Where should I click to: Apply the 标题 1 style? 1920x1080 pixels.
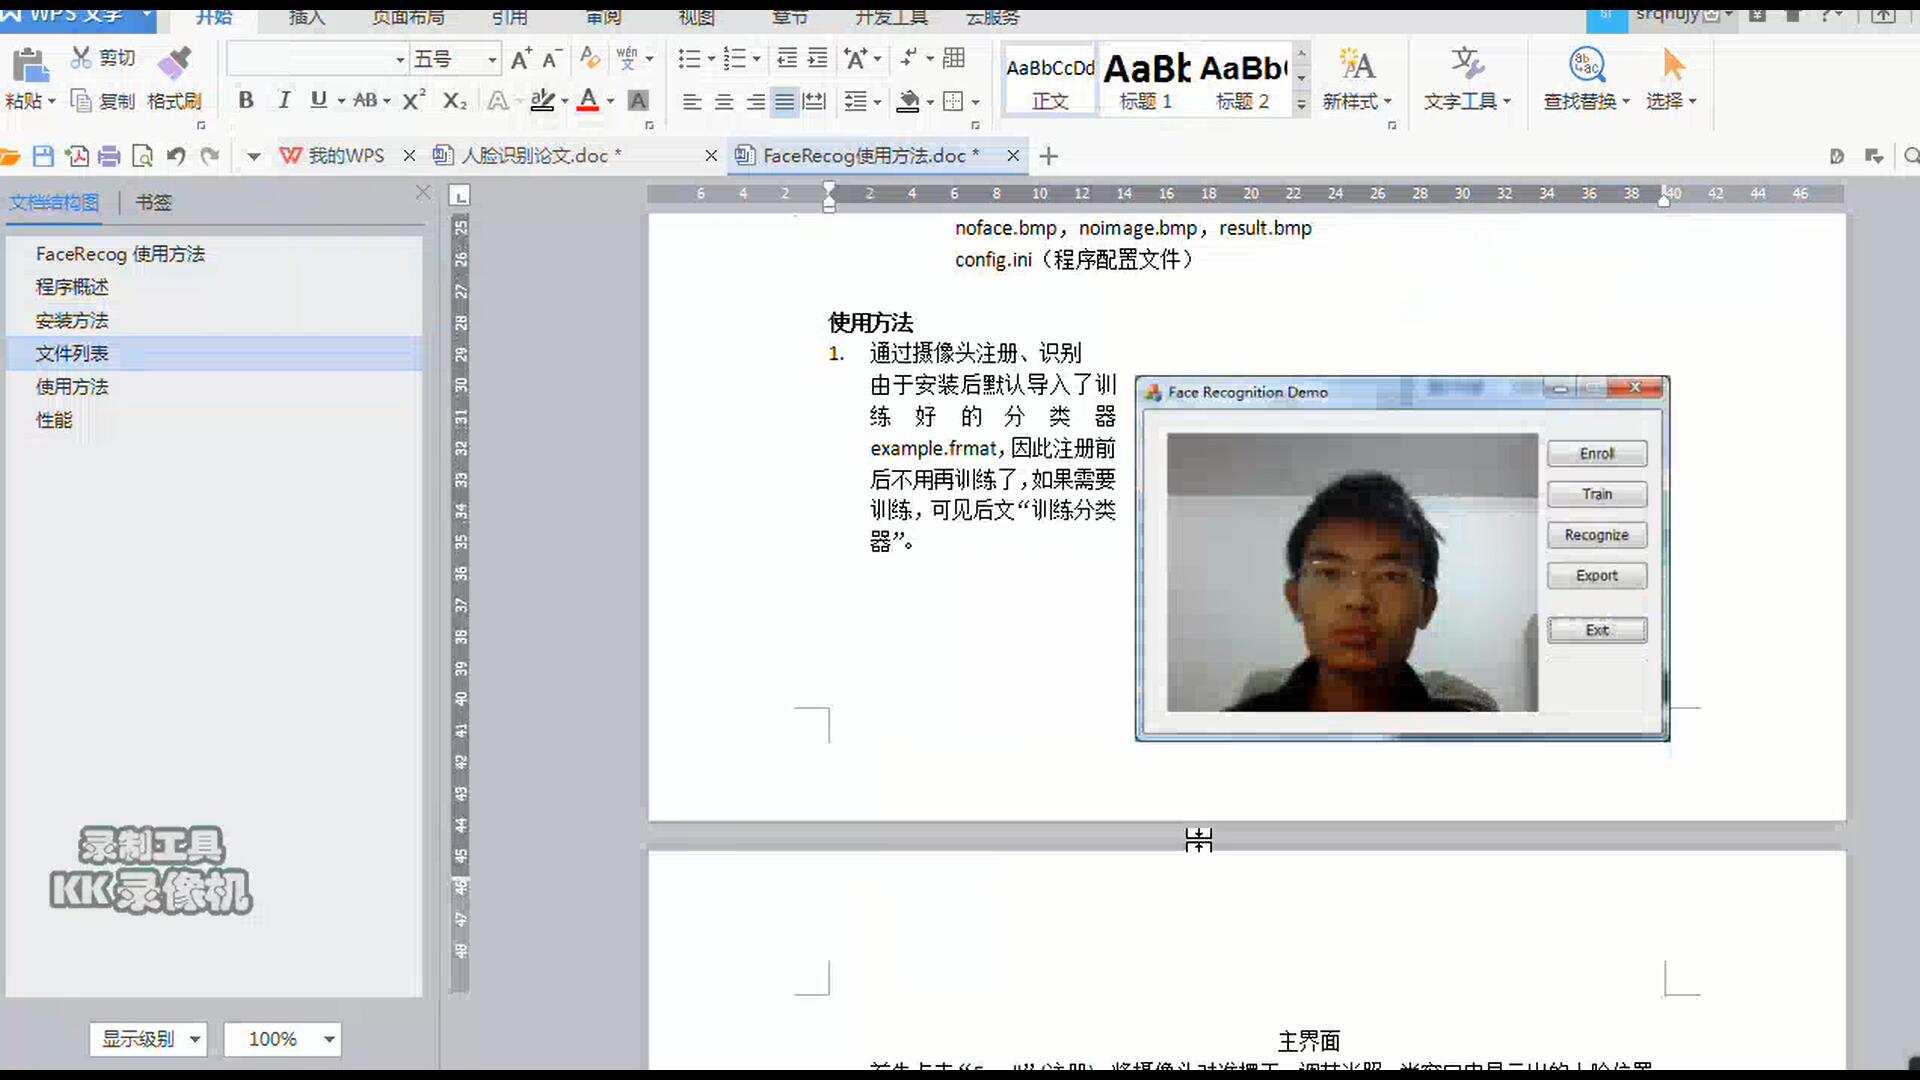tap(1146, 80)
